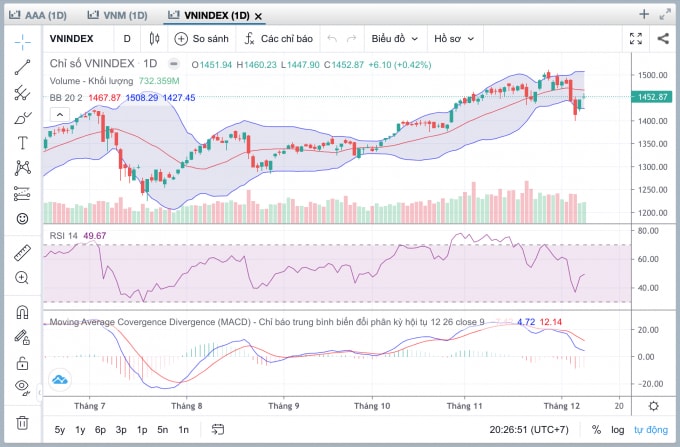Select the 5n time range
The width and height of the screenshot is (680, 447).
tap(163, 430)
